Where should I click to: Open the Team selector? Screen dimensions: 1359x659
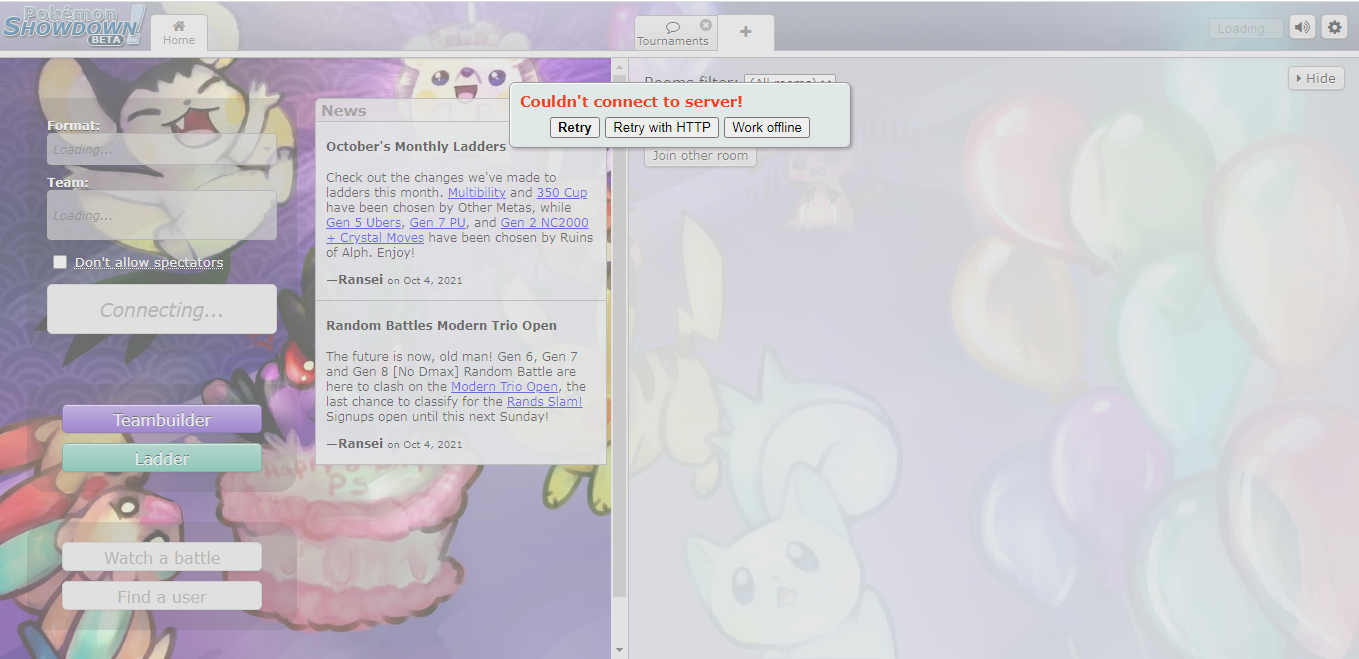click(x=162, y=215)
